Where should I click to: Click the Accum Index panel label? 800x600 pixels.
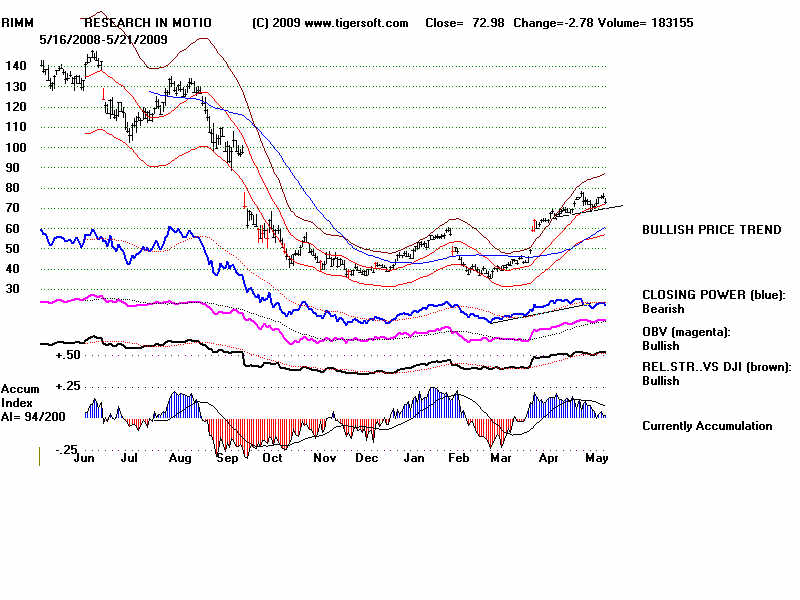[18, 395]
